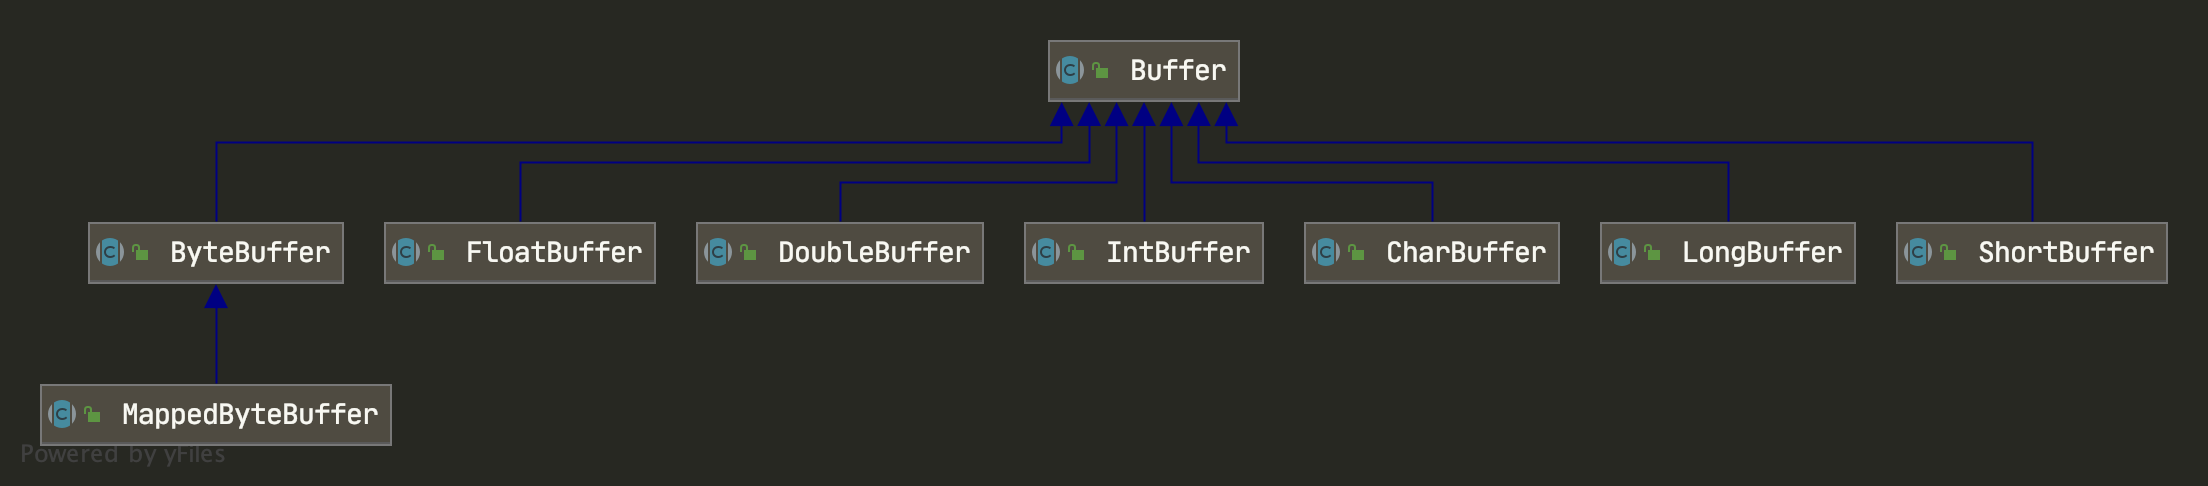Click the class icon beside DoubleBuffer
2208x486 pixels.
point(718,252)
